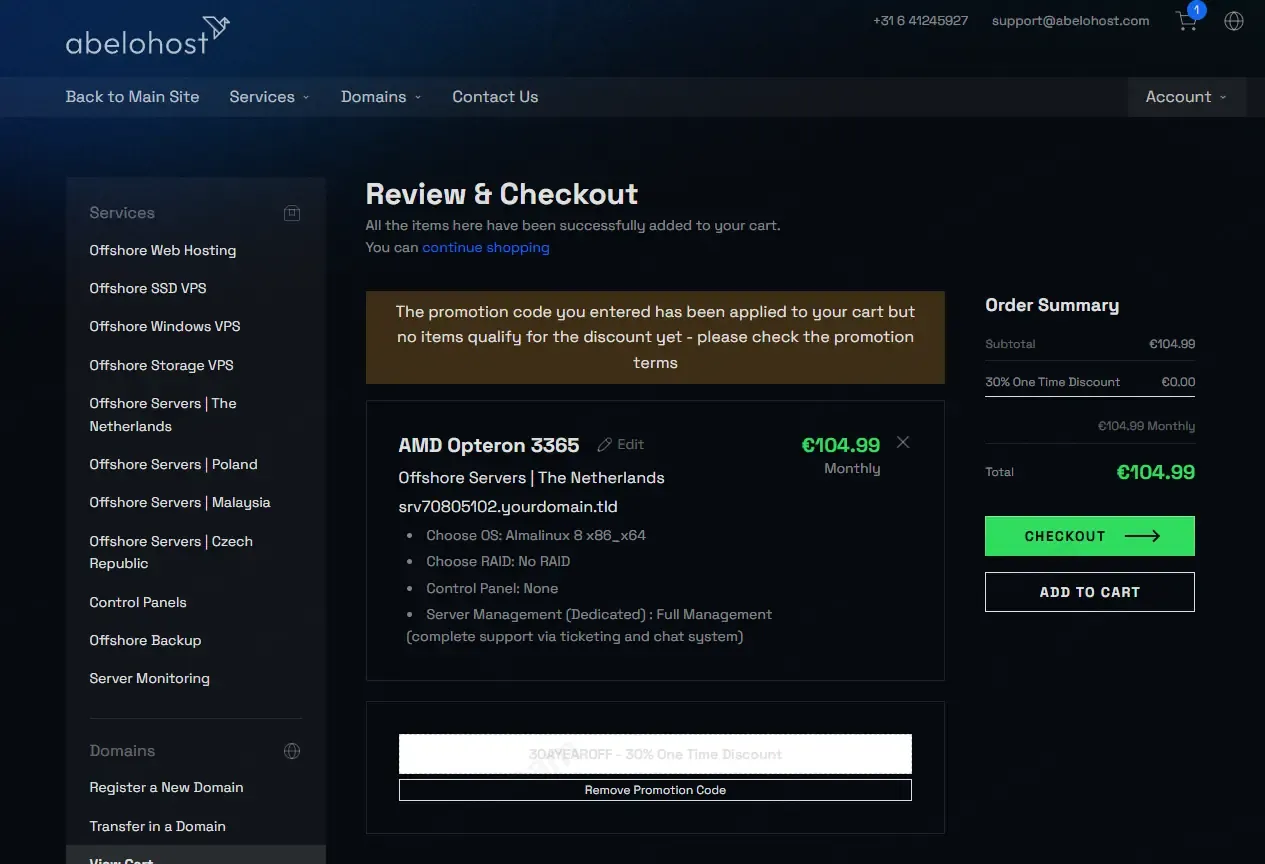Click the promotion code warning banner
Screen dimensions: 1265x864
pyautogui.click(x=655, y=337)
